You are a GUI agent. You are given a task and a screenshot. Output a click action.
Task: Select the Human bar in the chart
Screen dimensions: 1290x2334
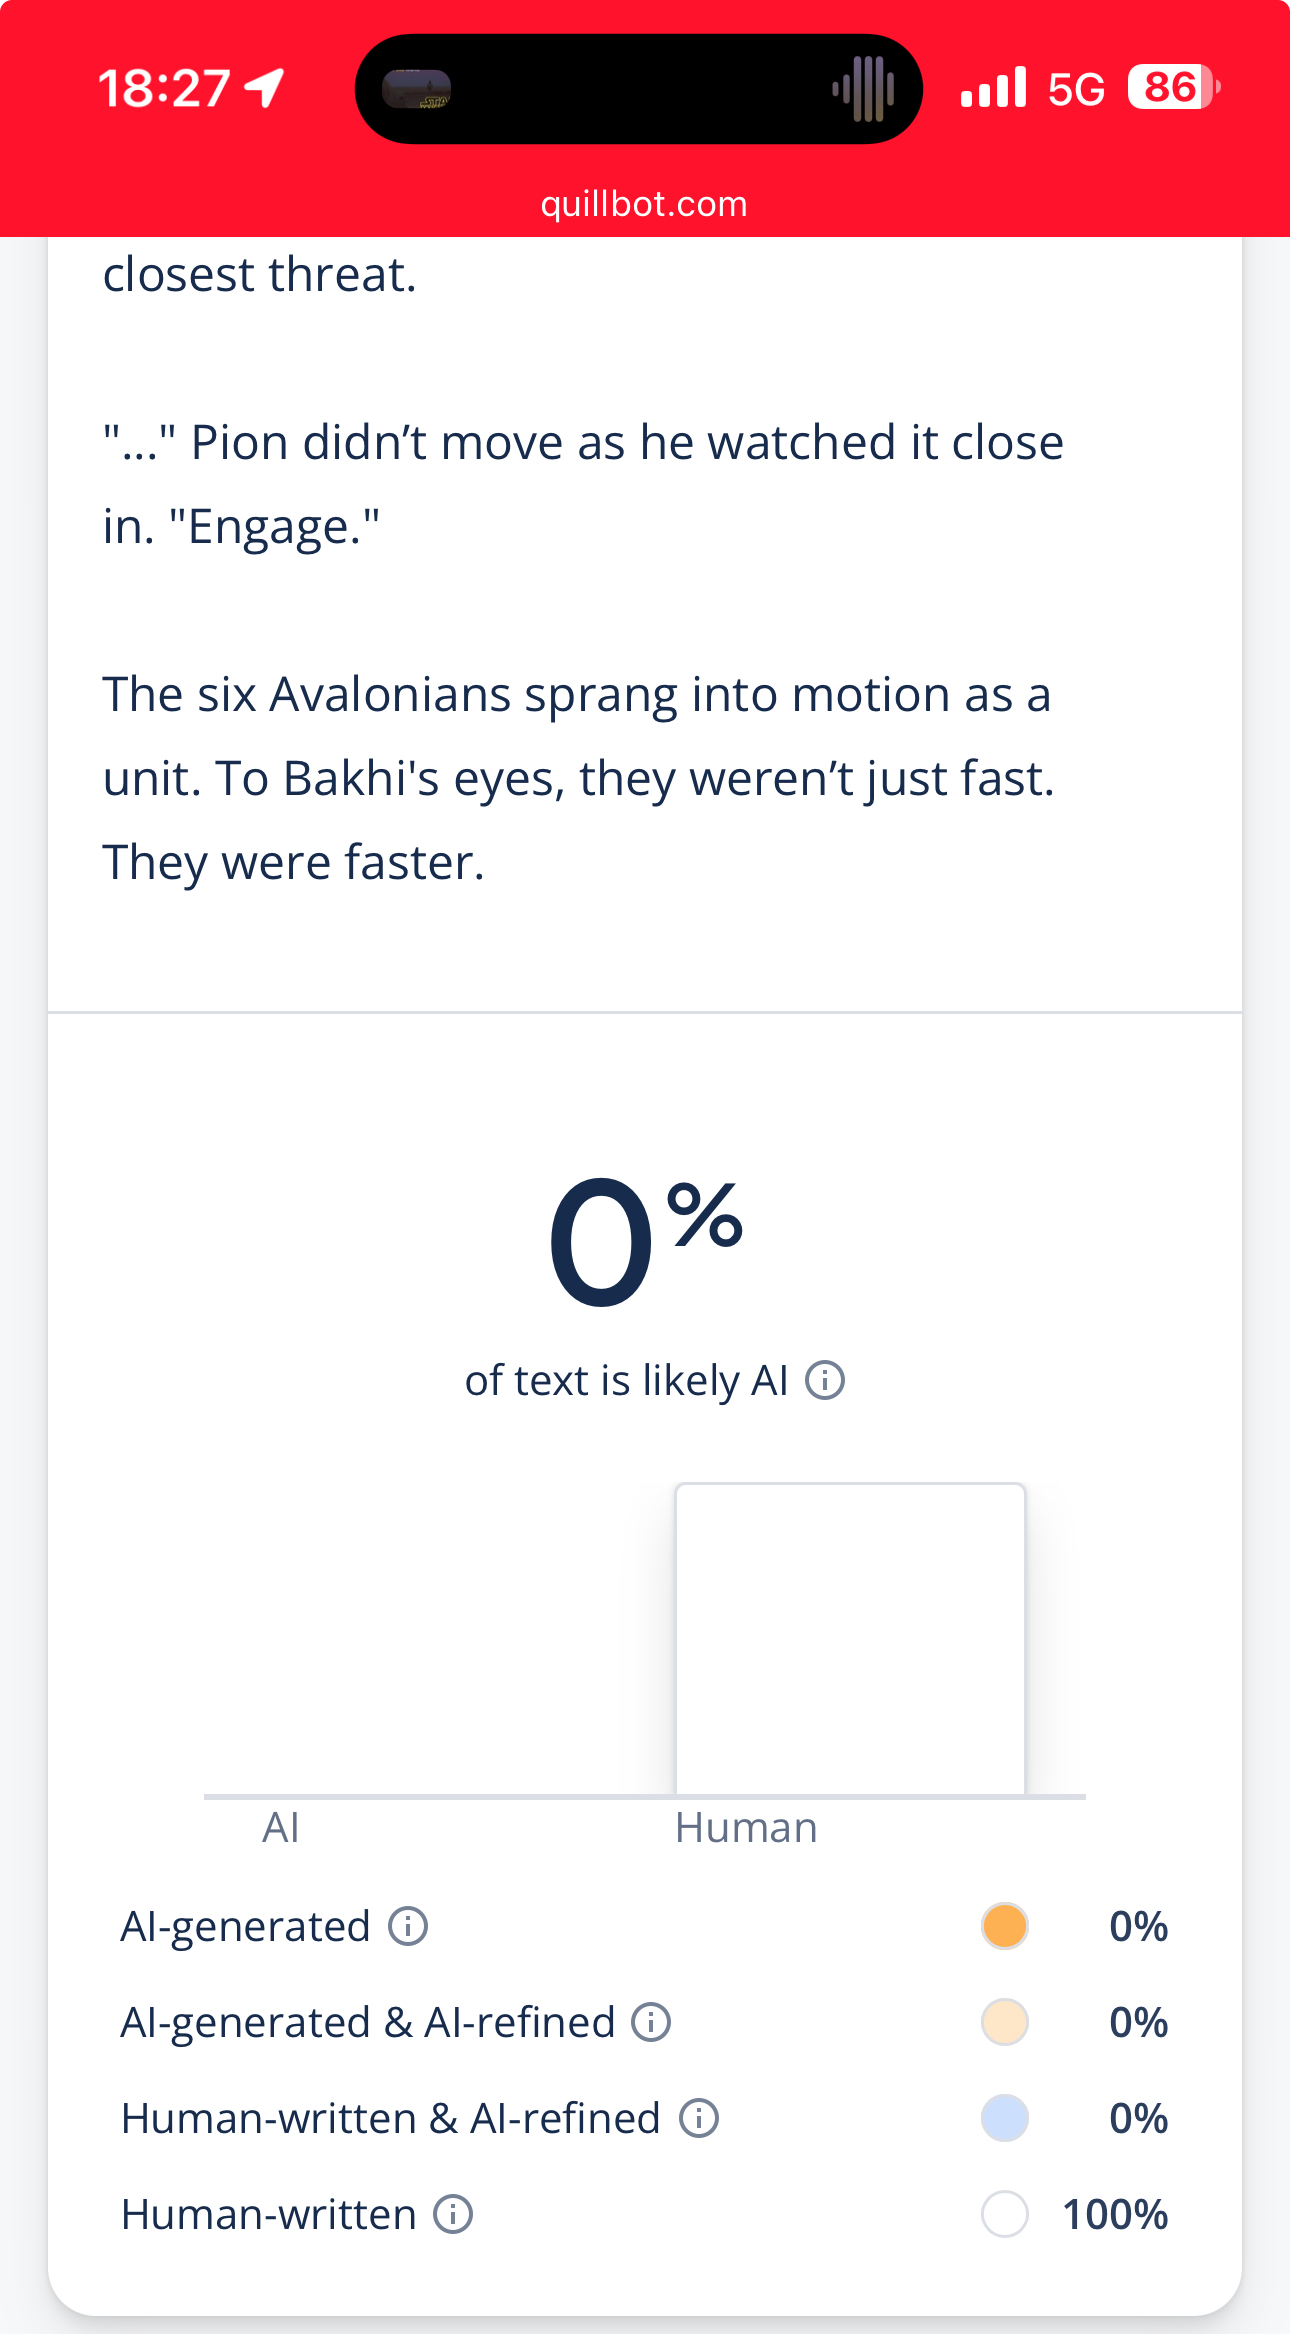pos(850,1640)
